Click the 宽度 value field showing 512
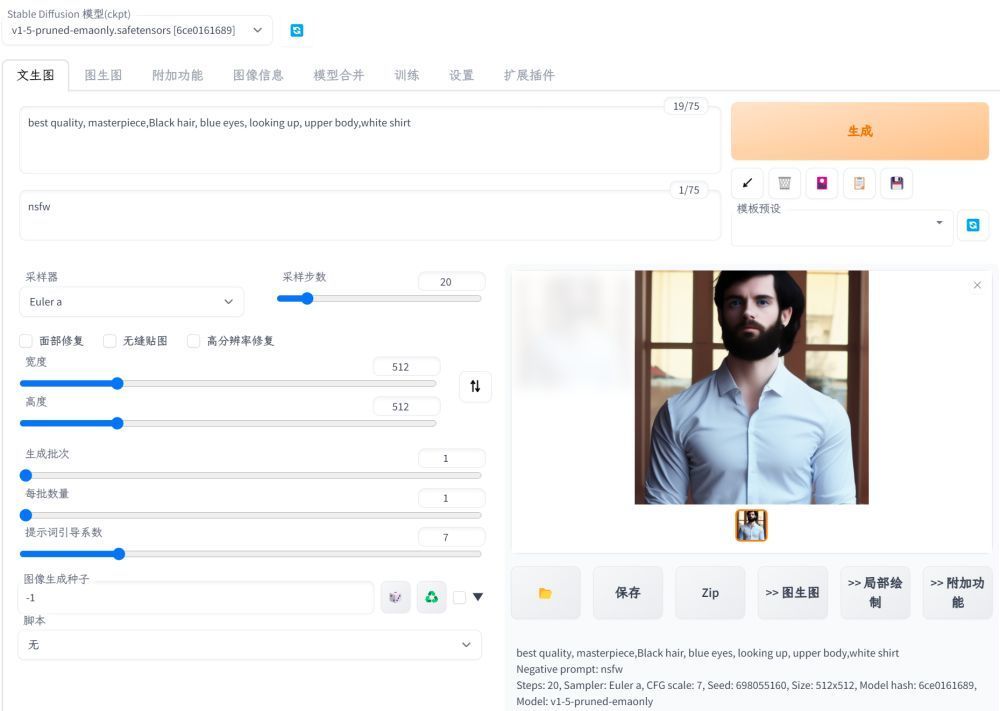1000x711 pixels. pyautogui.click(x=406, y=367)
